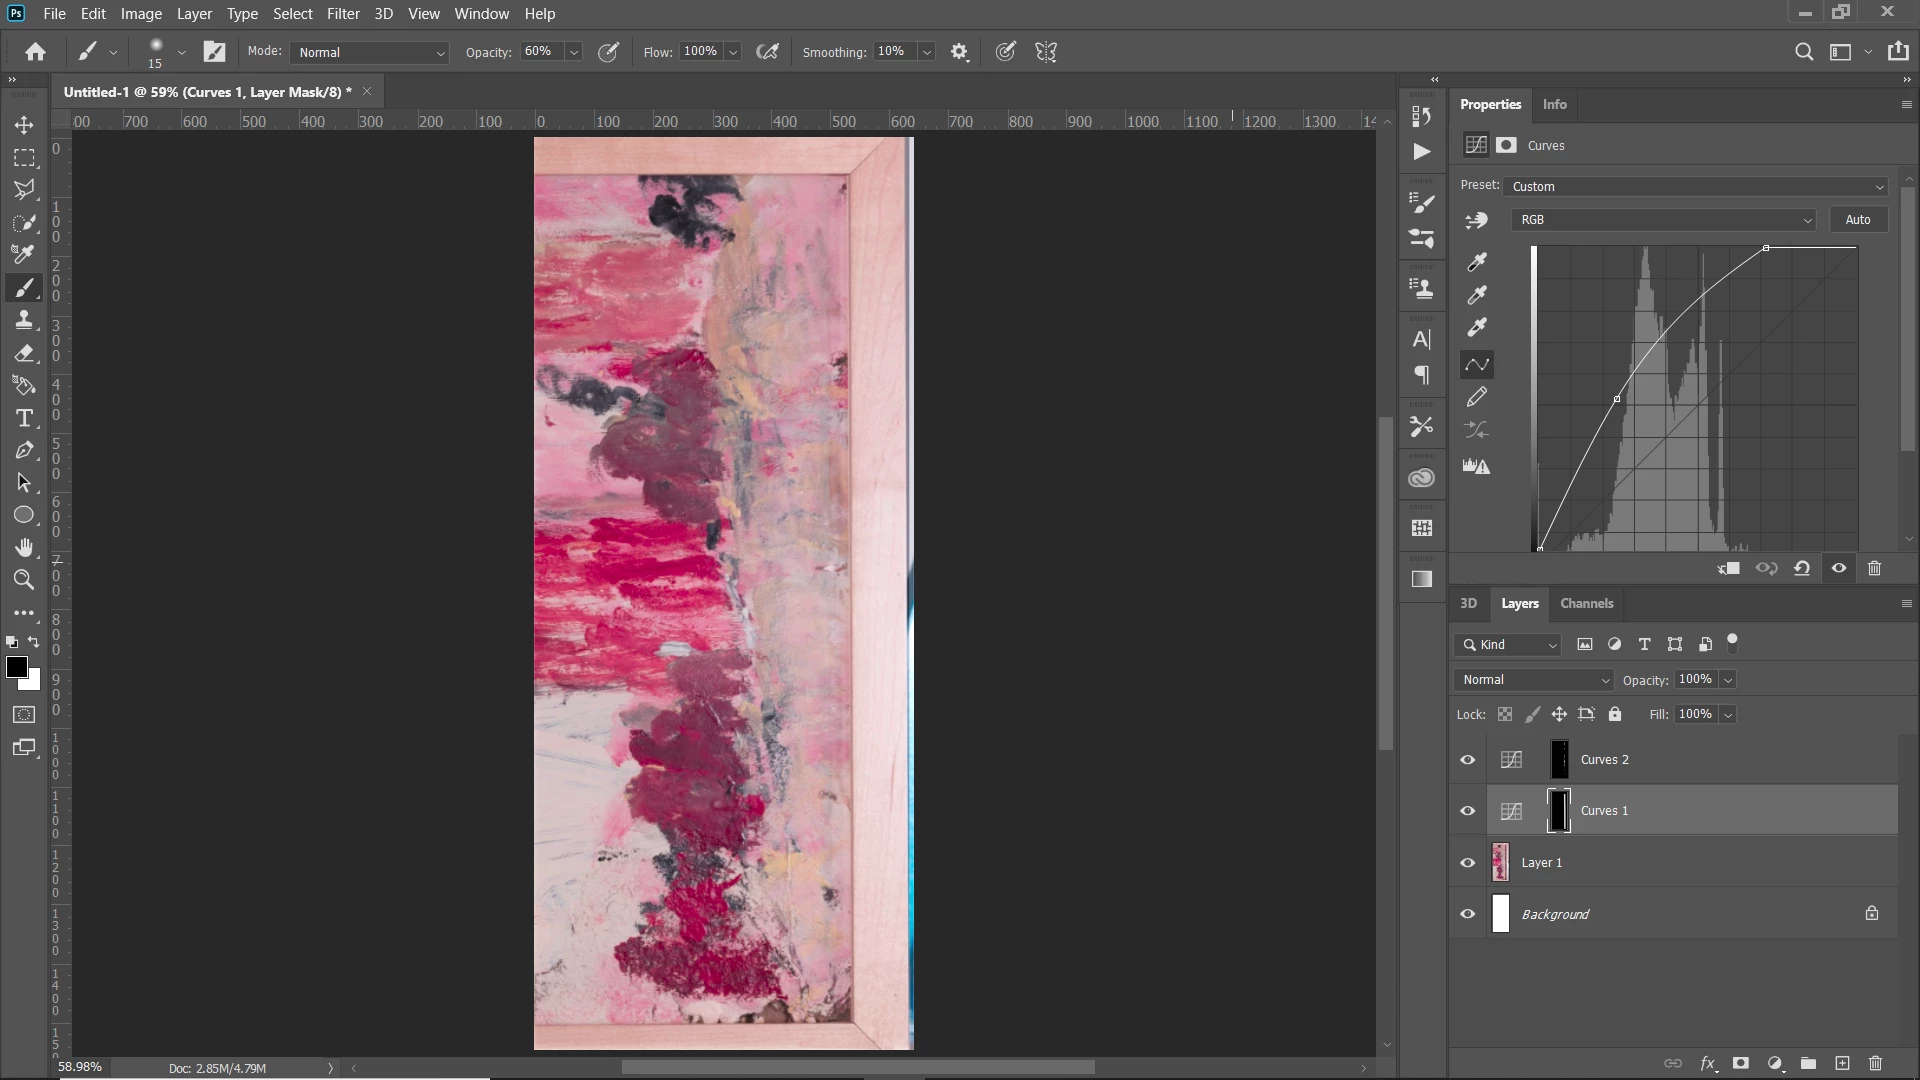This screenshot has height=1080, width=1920.
Task: Select the Hand tool
Action: pyautogui.click(x=24, y=547)
